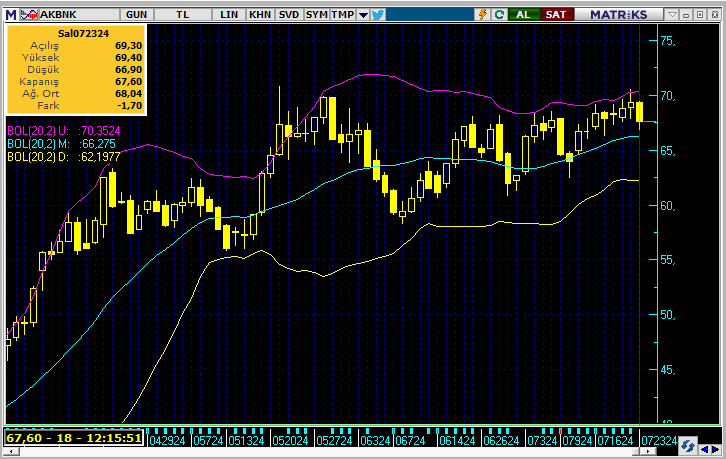Click the 061424 date label on time axis
Viewport: 726px width, 459px height.
457,440
